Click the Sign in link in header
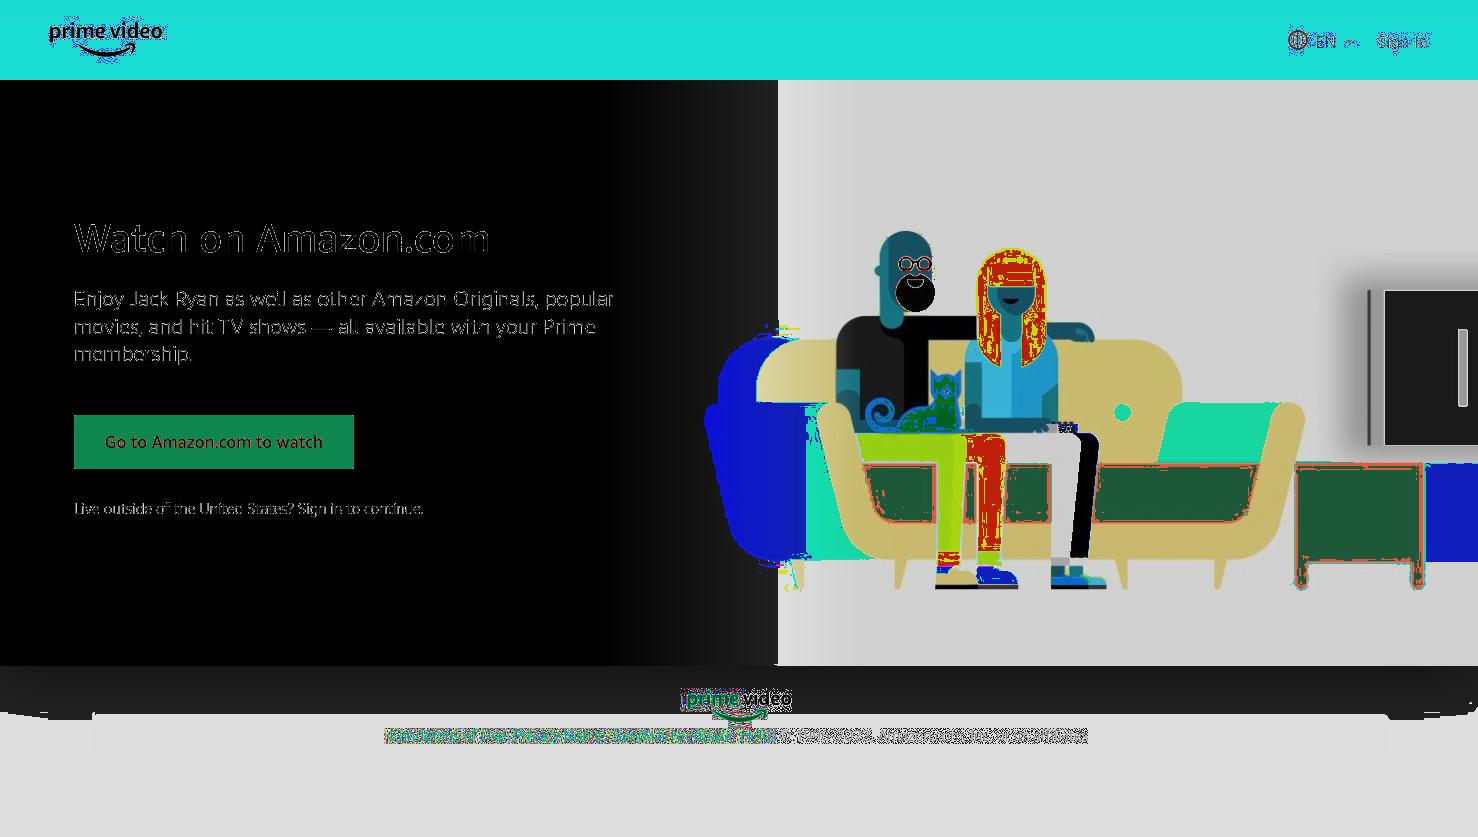 (1403, 41)
